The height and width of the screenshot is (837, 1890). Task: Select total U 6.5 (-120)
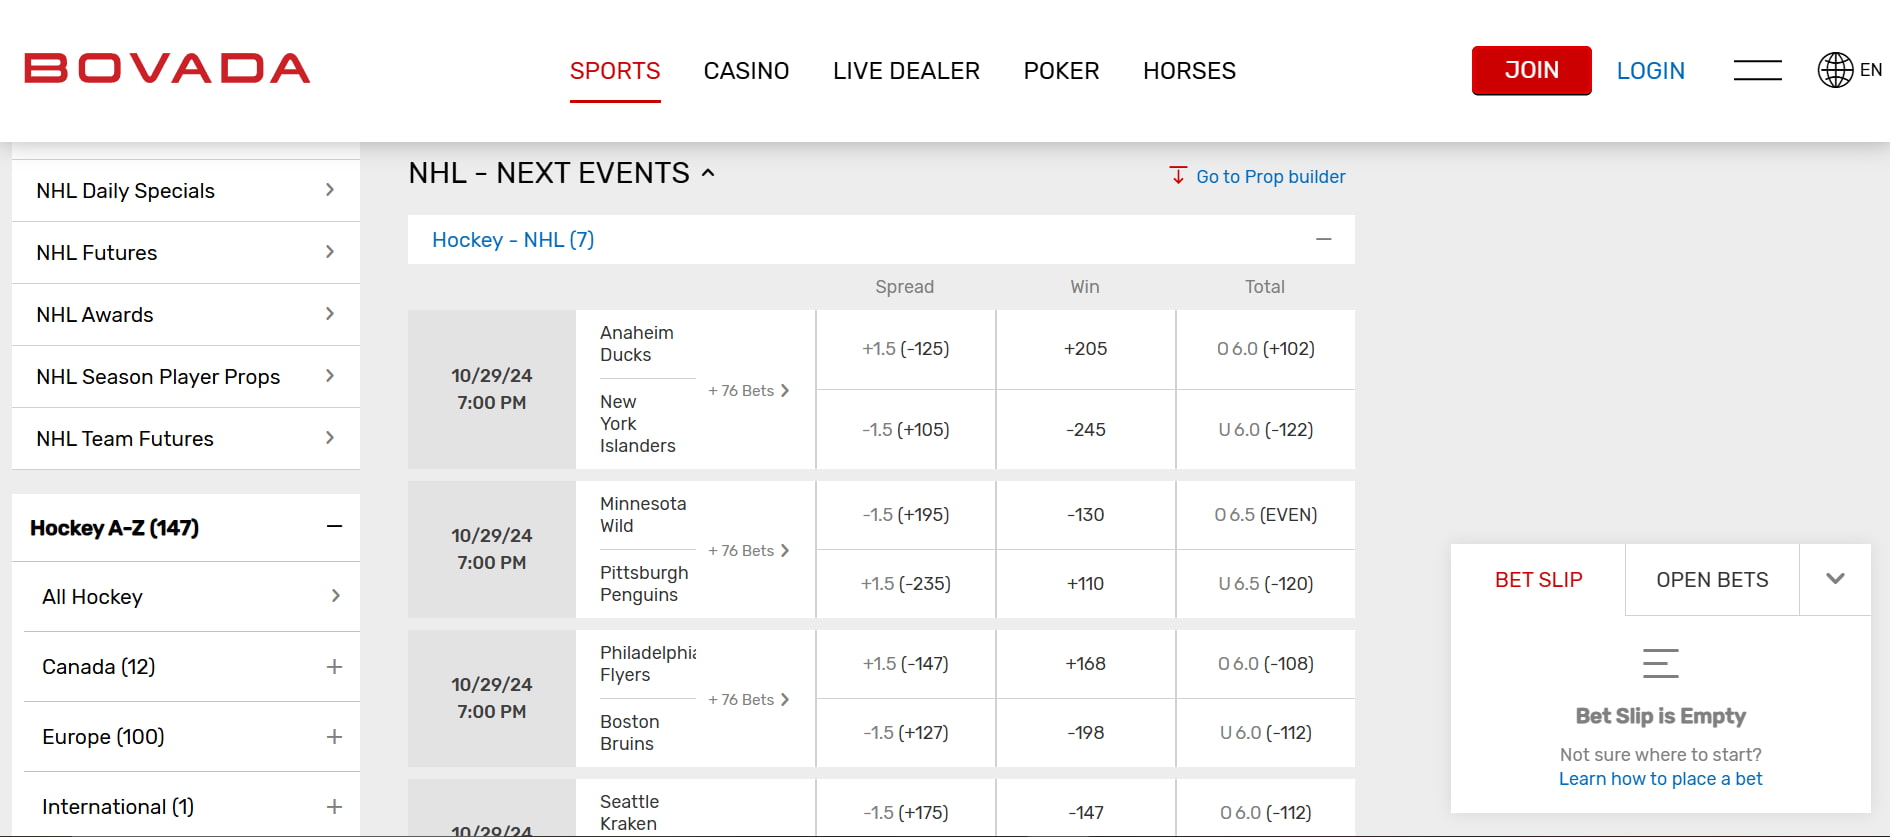click(1266, 584)
